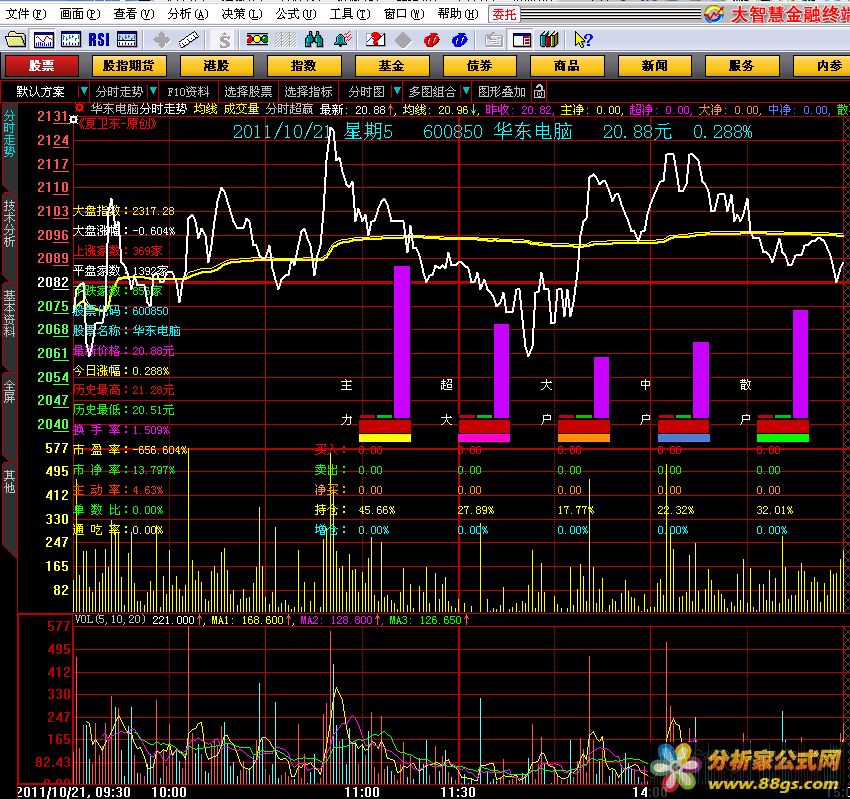Select the 商品 category button
Viewport: 850px width, 799px height.
566,66
